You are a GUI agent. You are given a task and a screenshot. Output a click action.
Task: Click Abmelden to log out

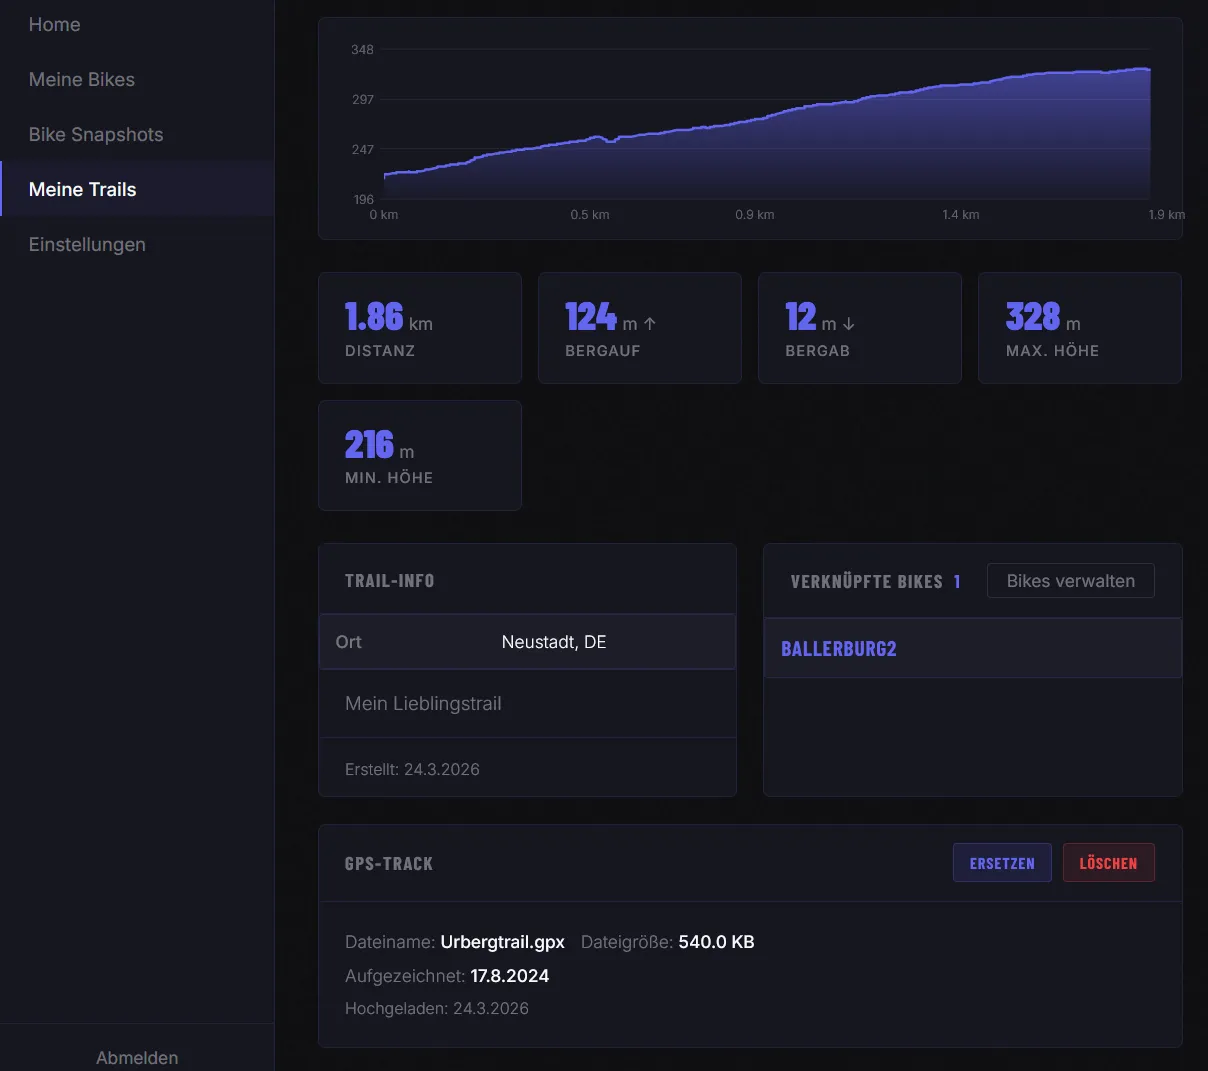pyautogui.click(x=137, y=1057)
